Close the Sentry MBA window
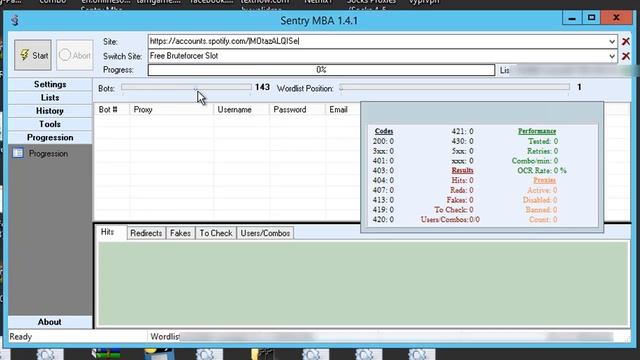The width and height of the screenshot is (640, 360). point(616,18)
